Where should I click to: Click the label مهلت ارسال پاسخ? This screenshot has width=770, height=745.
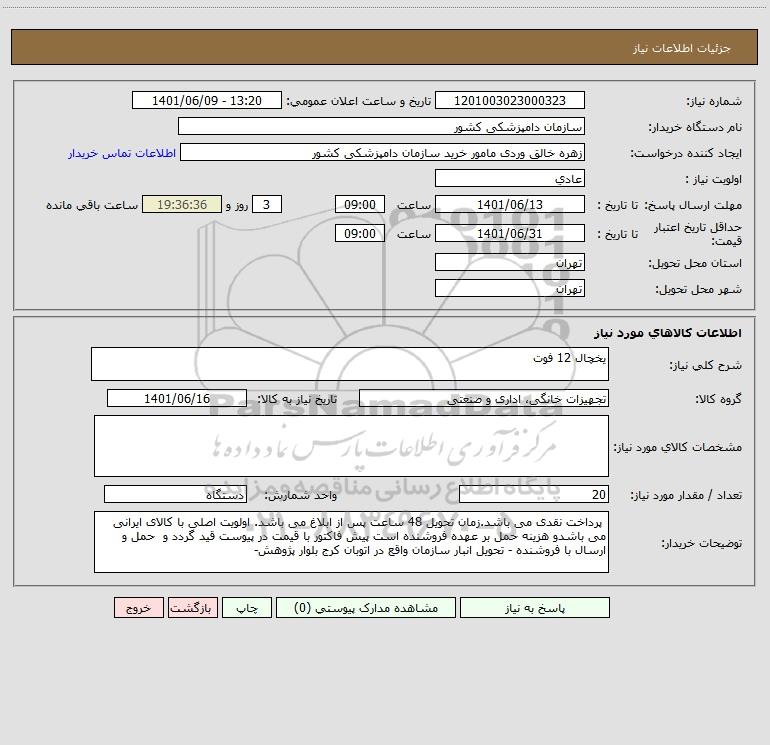tap(694, 205)
